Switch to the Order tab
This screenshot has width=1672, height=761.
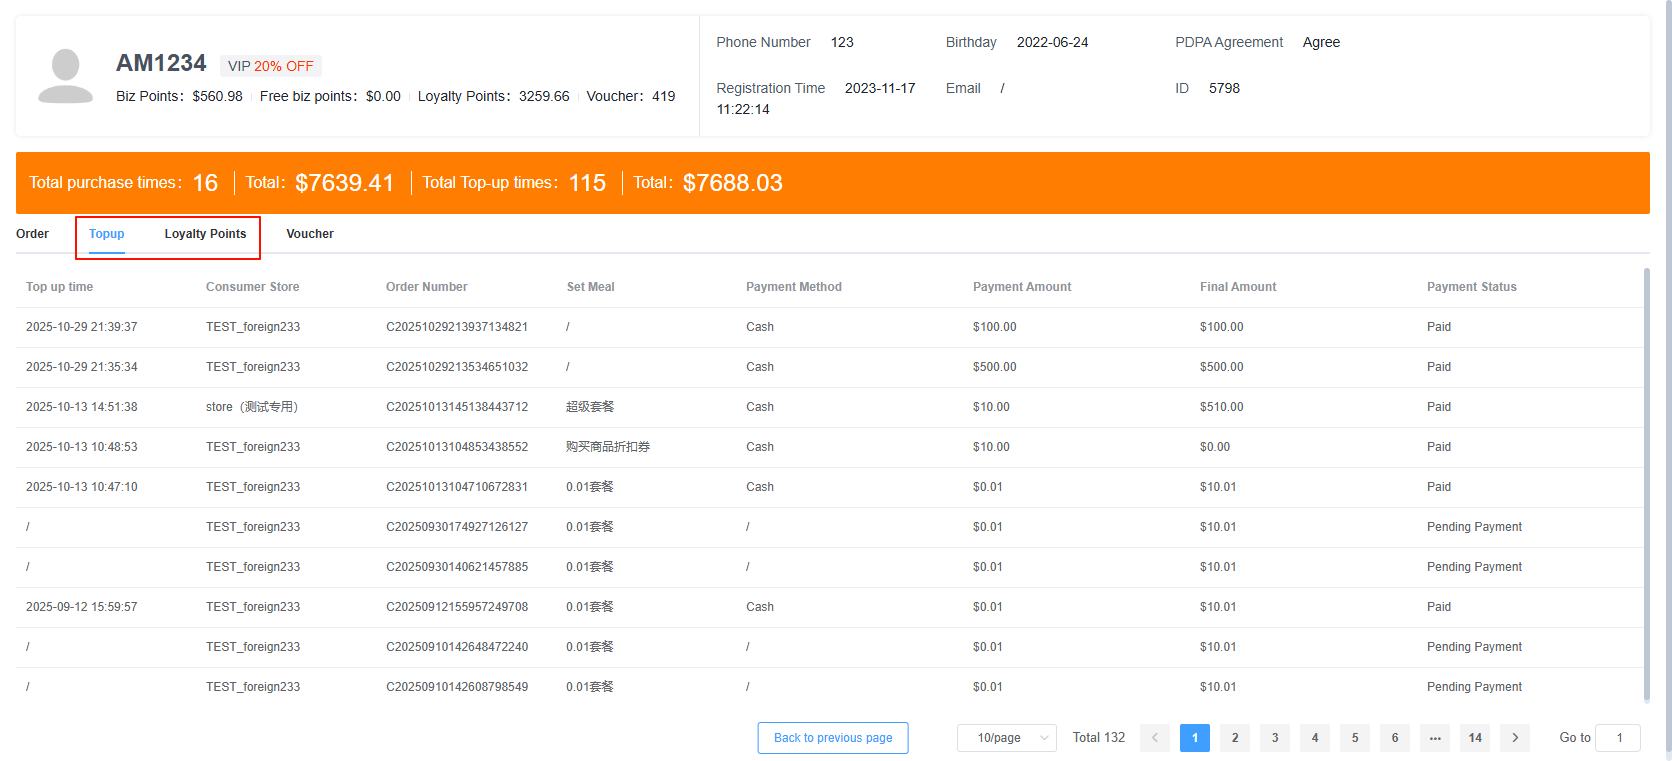32,234
